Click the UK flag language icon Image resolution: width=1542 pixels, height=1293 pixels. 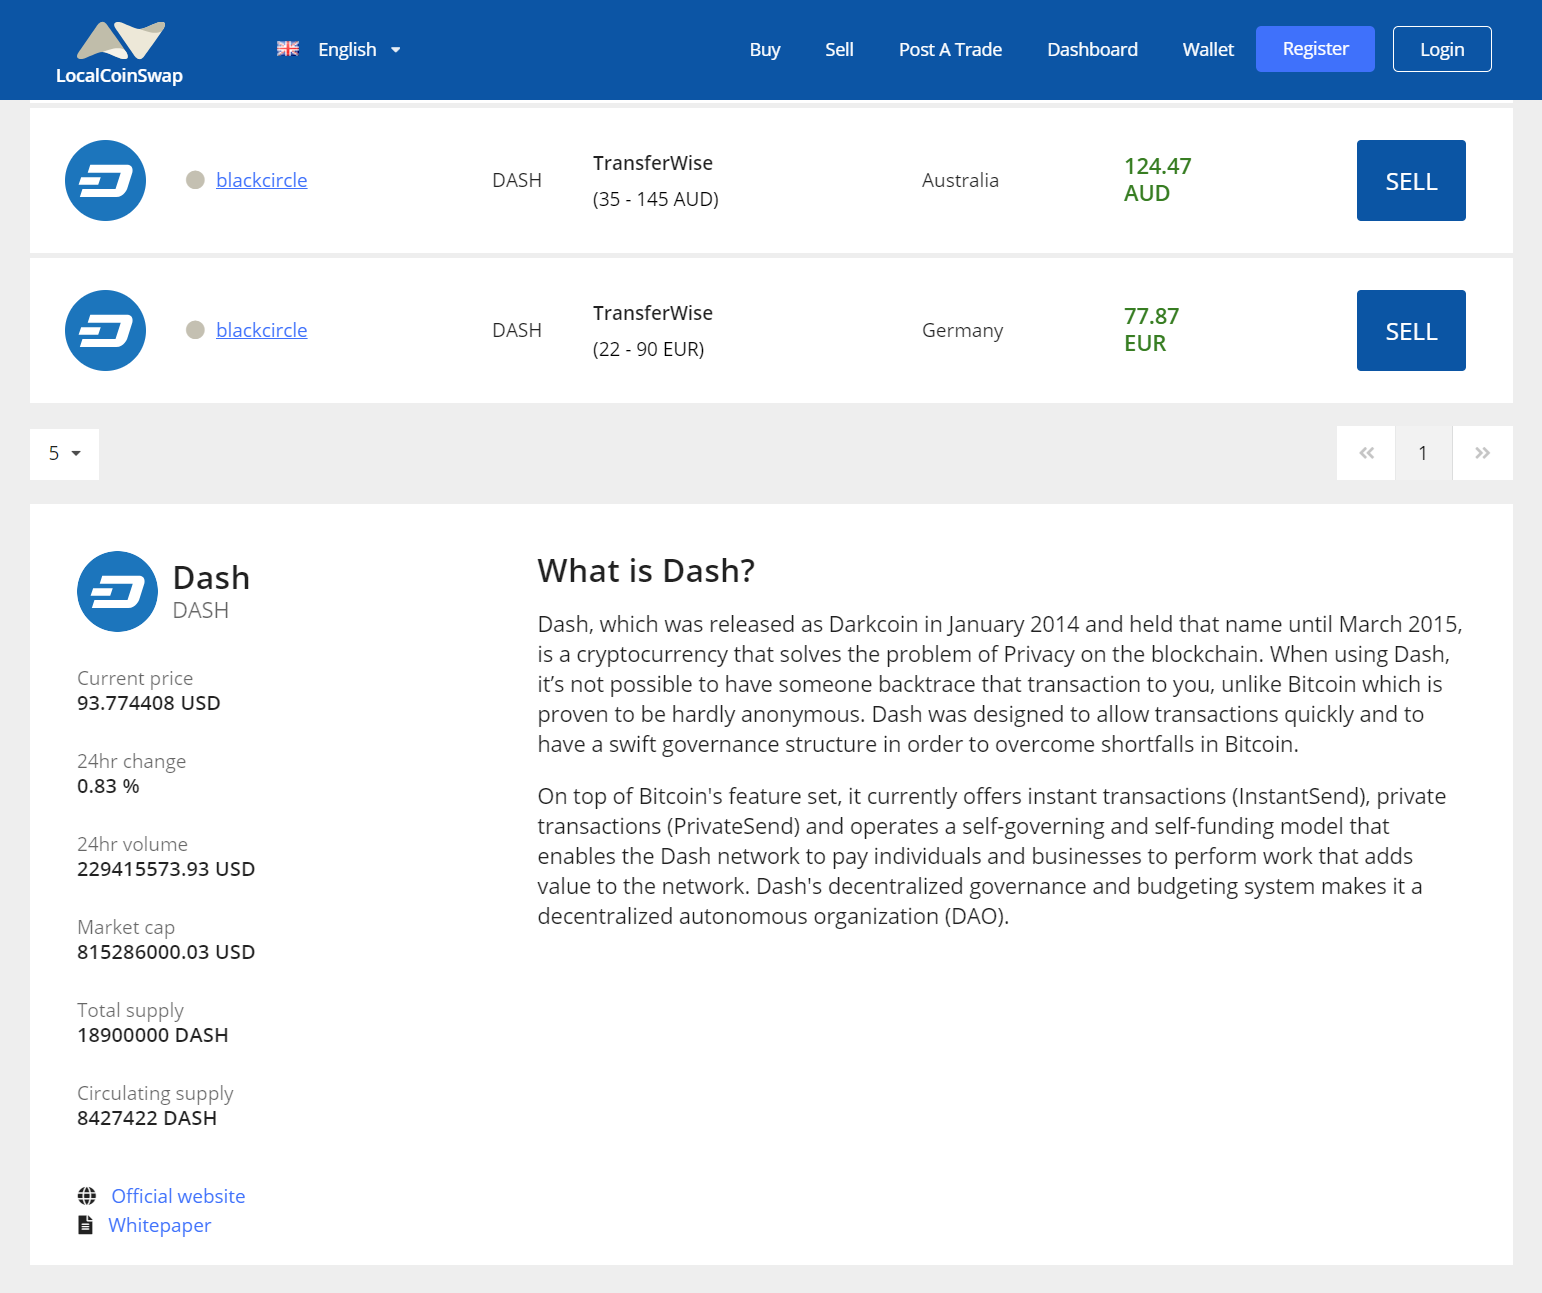(x=288, y=48)
